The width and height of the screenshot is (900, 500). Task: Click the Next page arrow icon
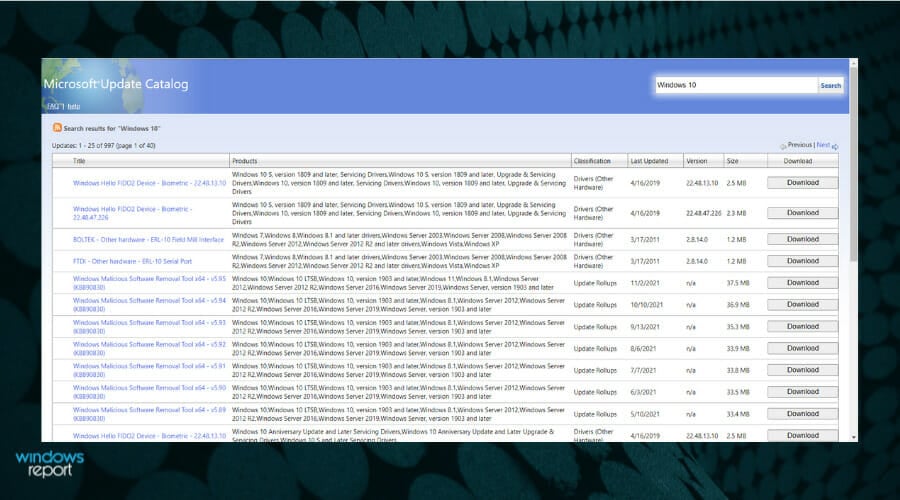pyautogui.click(x=835, y=146)
